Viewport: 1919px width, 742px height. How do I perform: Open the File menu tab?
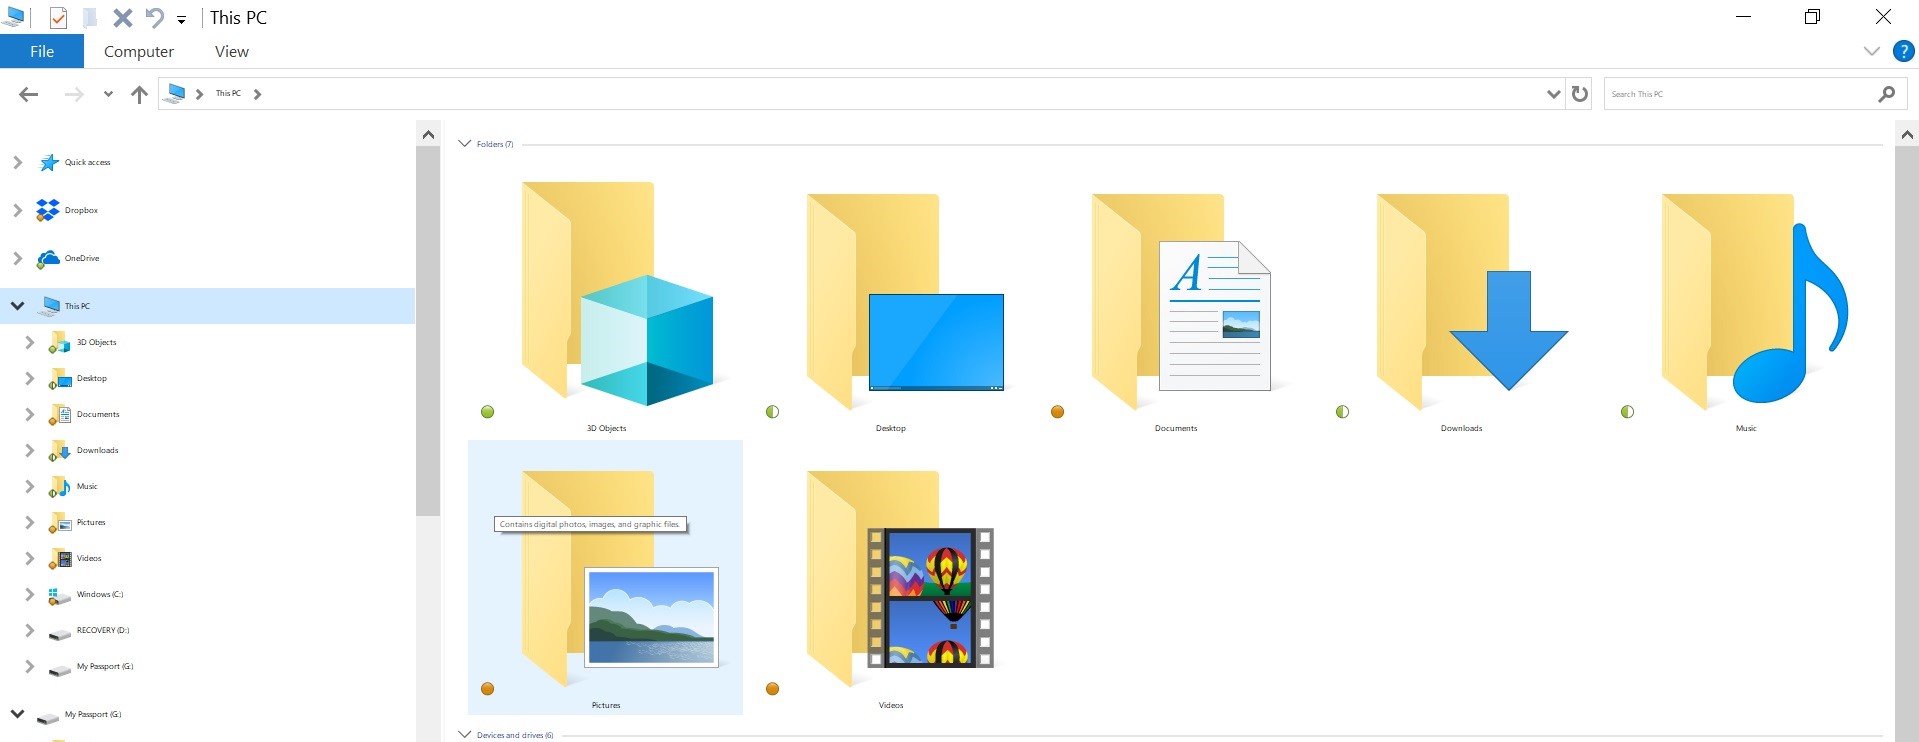[42, 51]
